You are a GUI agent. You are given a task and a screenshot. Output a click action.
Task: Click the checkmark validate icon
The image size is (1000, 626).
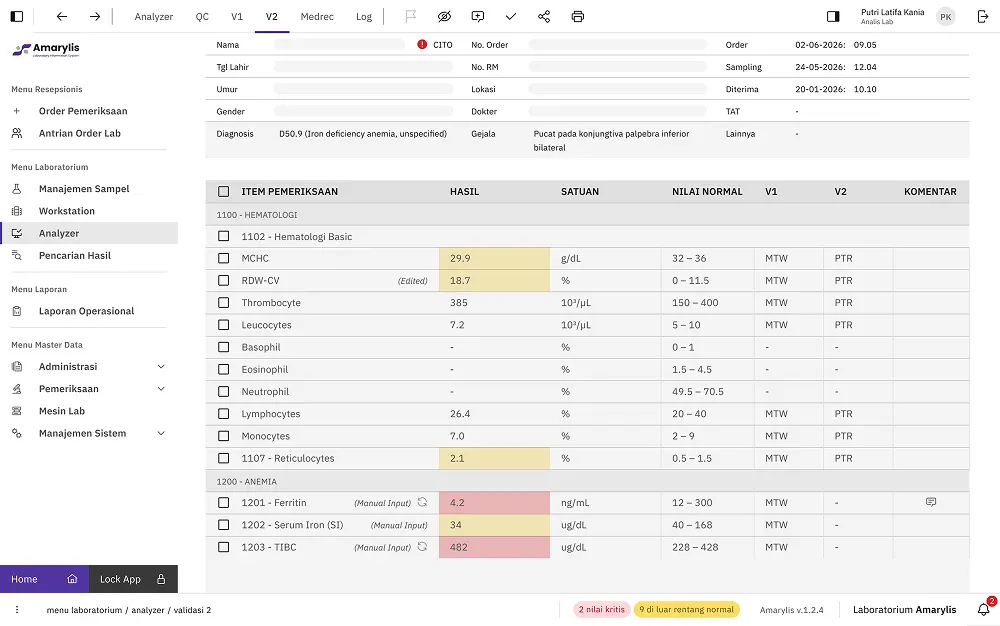[x=511, y=17]
